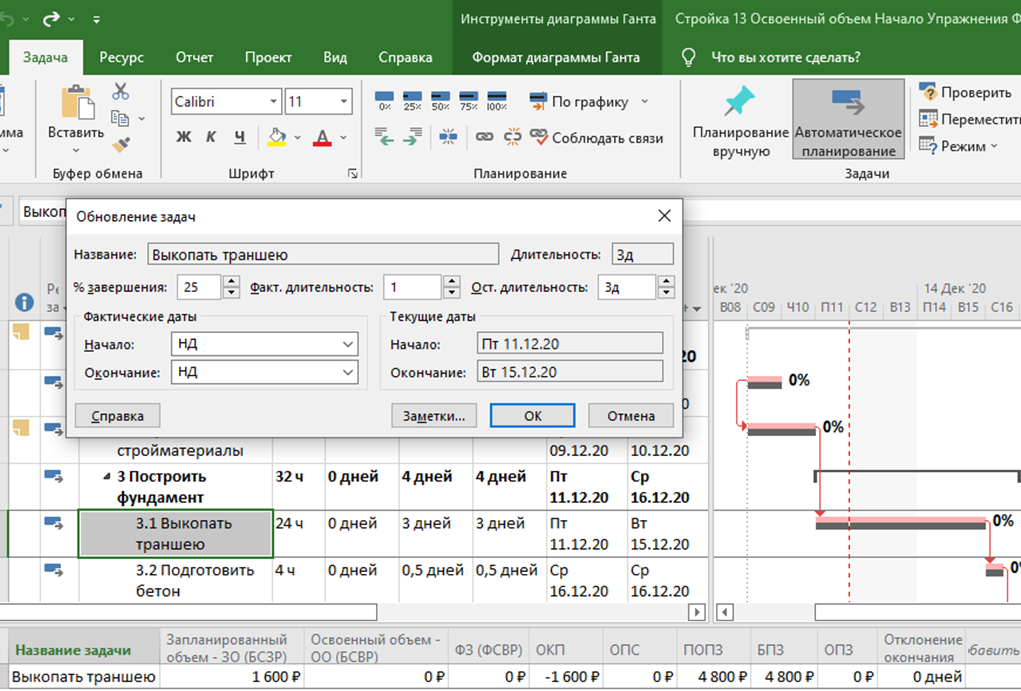Open the 'Отчет' ribbon tab
This screenshot has width=1021, height=691.
point(194,57)
